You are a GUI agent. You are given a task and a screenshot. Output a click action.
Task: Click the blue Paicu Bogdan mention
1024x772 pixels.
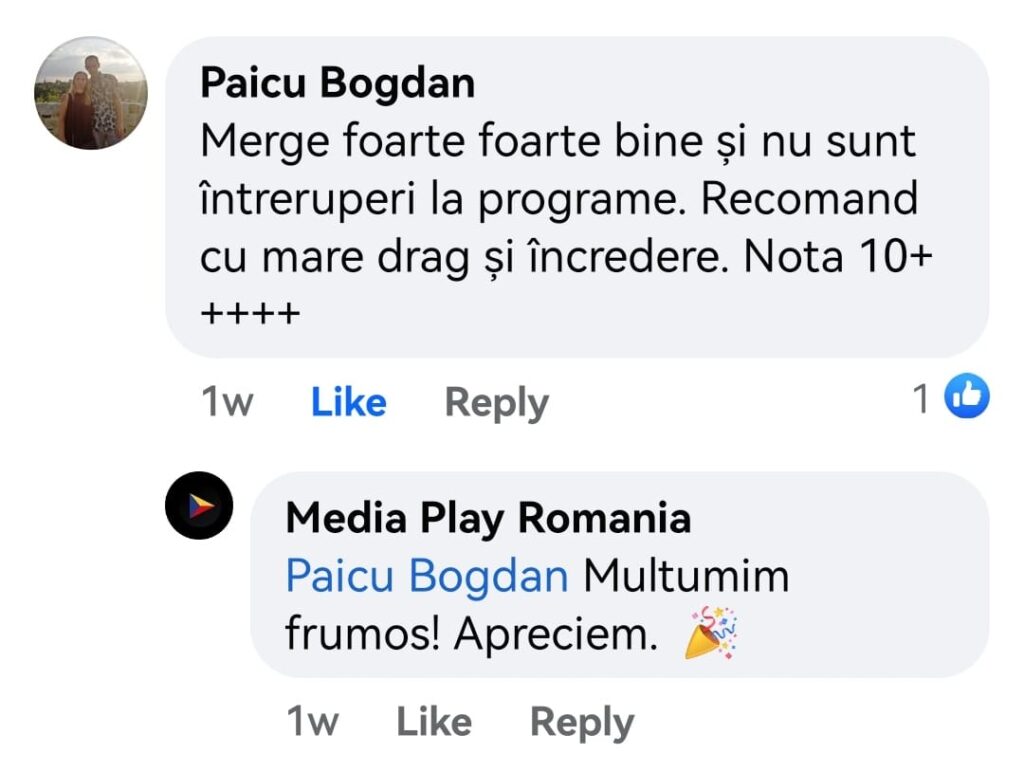pos(427,577)
